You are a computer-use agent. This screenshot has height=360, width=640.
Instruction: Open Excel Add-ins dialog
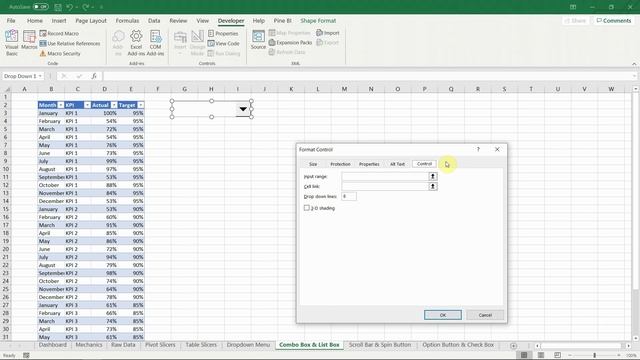(x=136, y=42)
